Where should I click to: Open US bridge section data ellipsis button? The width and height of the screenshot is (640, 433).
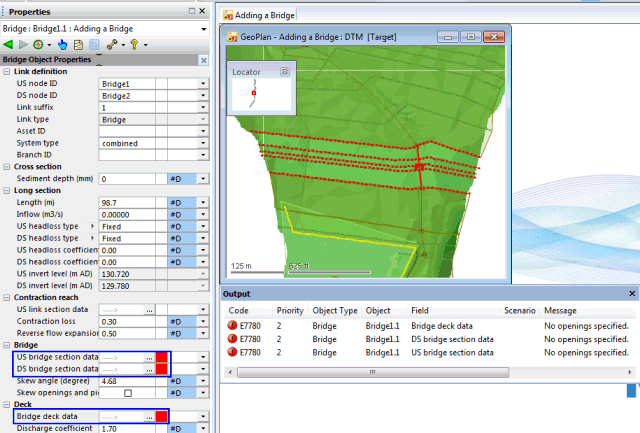point(149,358)
